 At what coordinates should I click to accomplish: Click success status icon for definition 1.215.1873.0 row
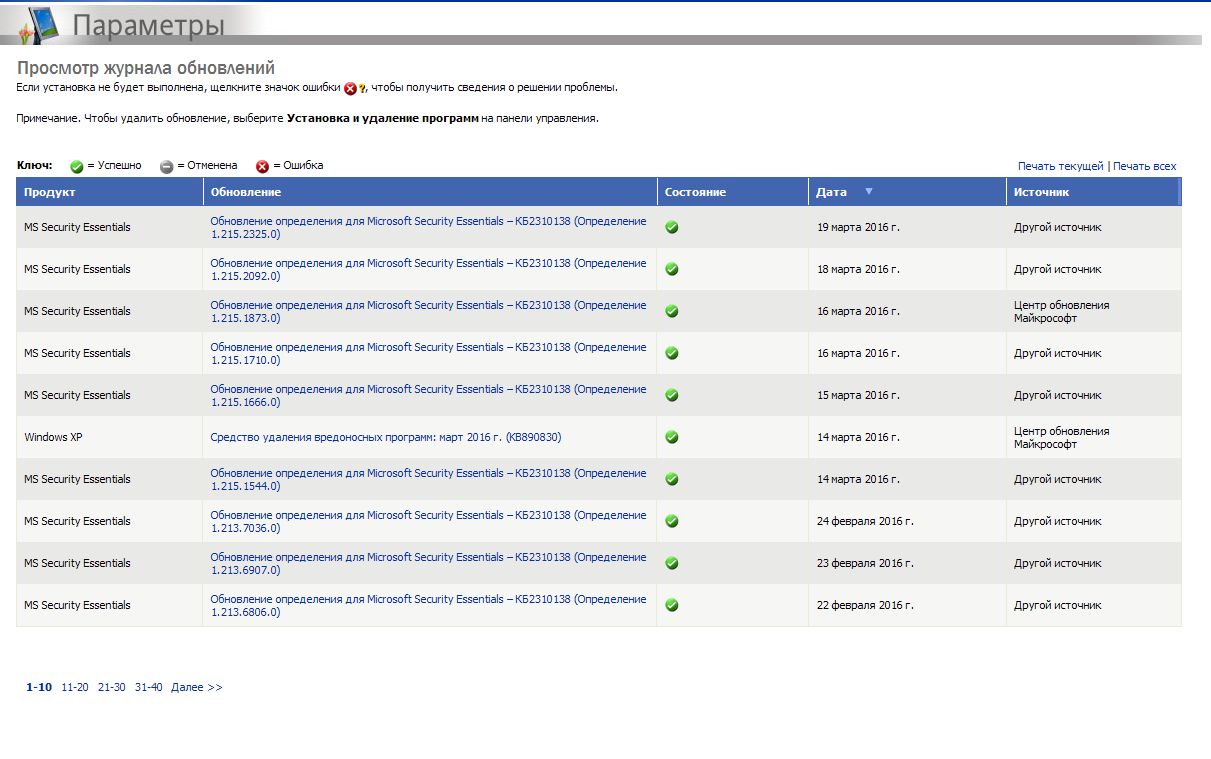tap(672, 311)
